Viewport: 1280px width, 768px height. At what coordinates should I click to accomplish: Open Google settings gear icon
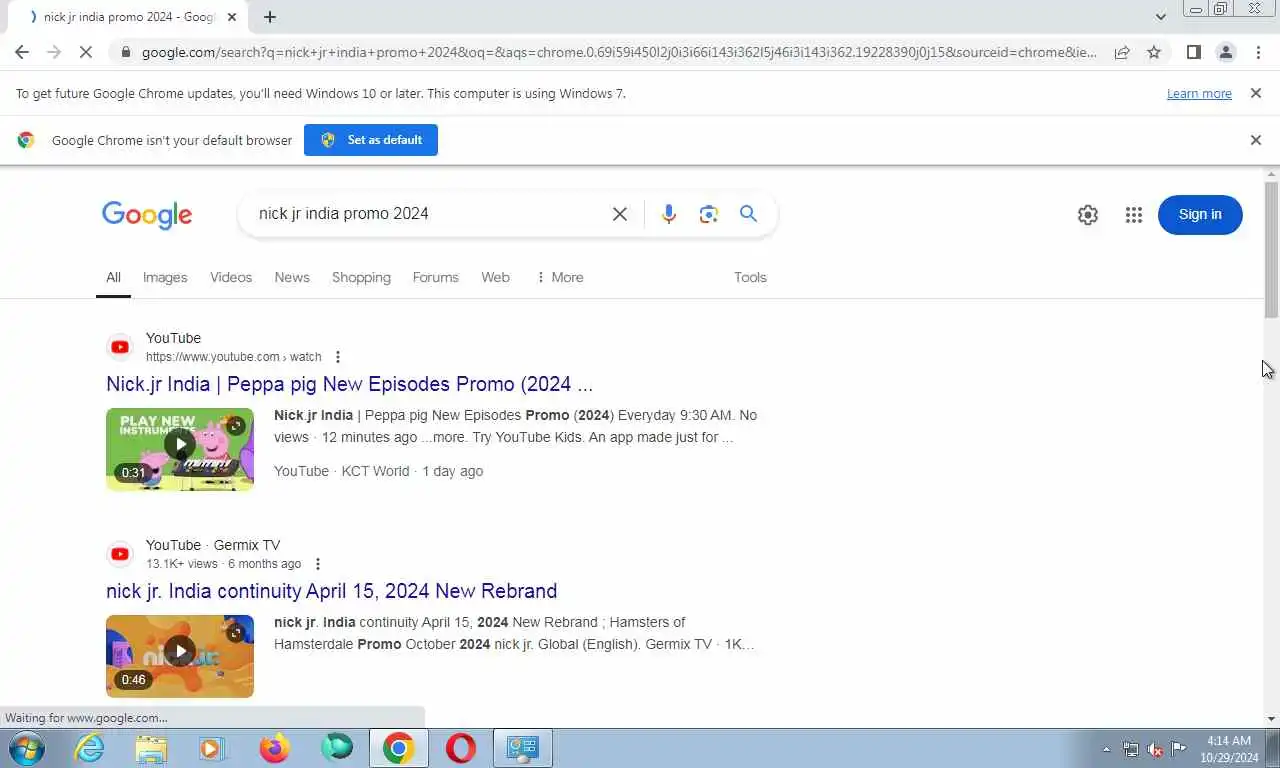(1088, 215)
